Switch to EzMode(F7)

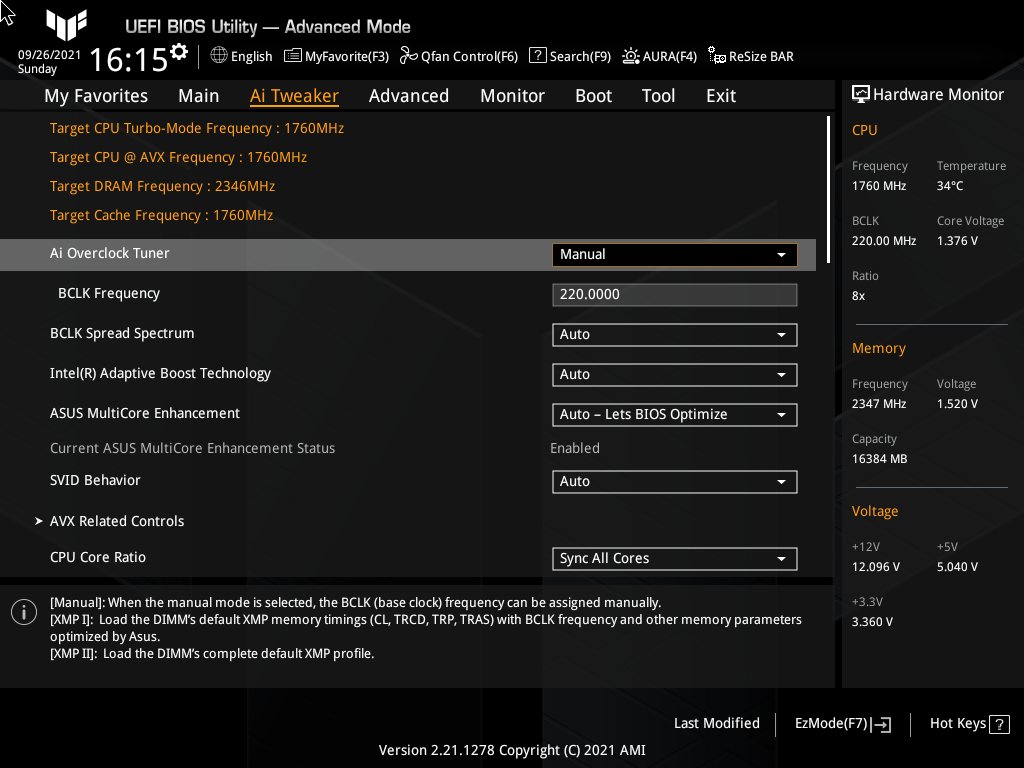click(831, 724)
